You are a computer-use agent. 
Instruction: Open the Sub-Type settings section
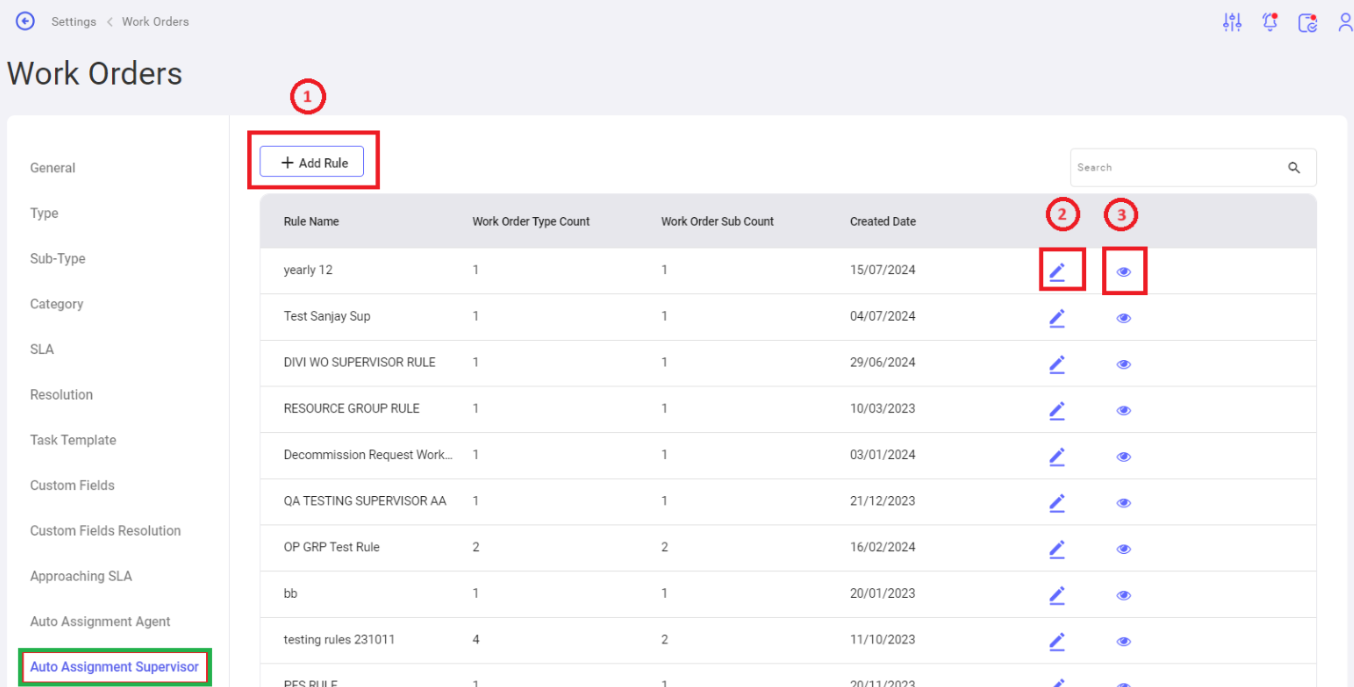(58, 258)
